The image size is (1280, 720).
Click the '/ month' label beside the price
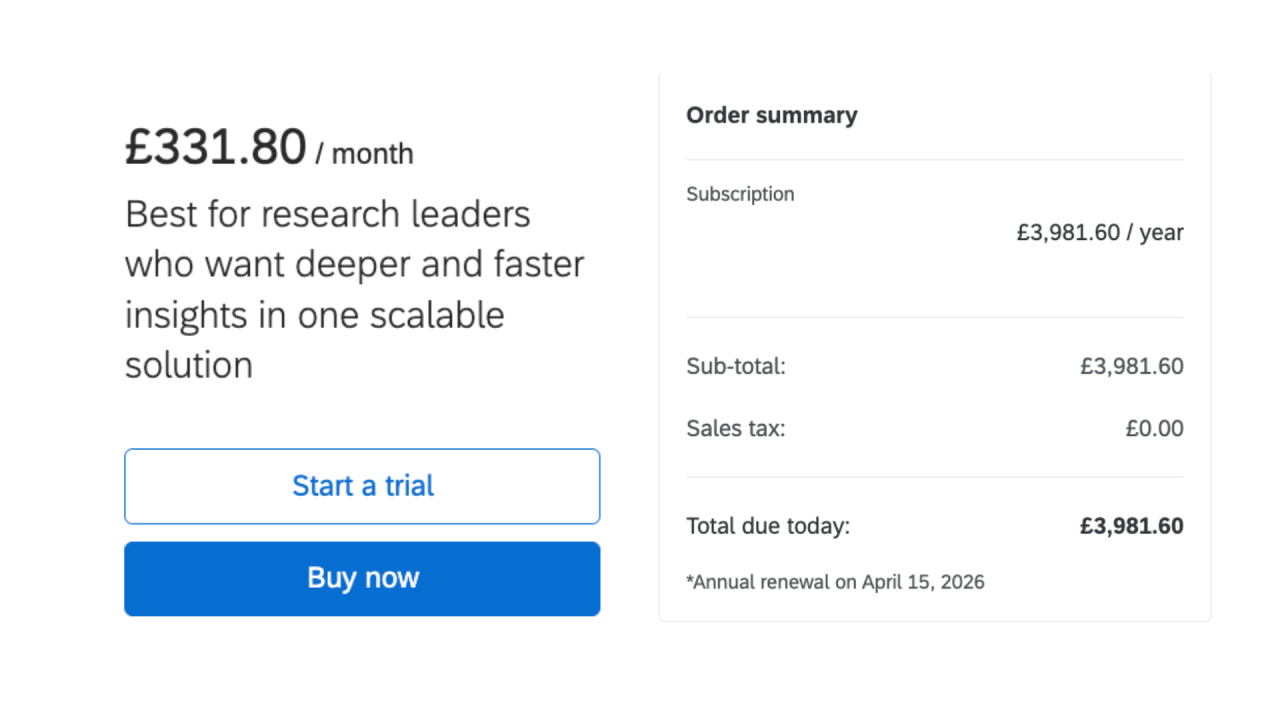[364, 154]
